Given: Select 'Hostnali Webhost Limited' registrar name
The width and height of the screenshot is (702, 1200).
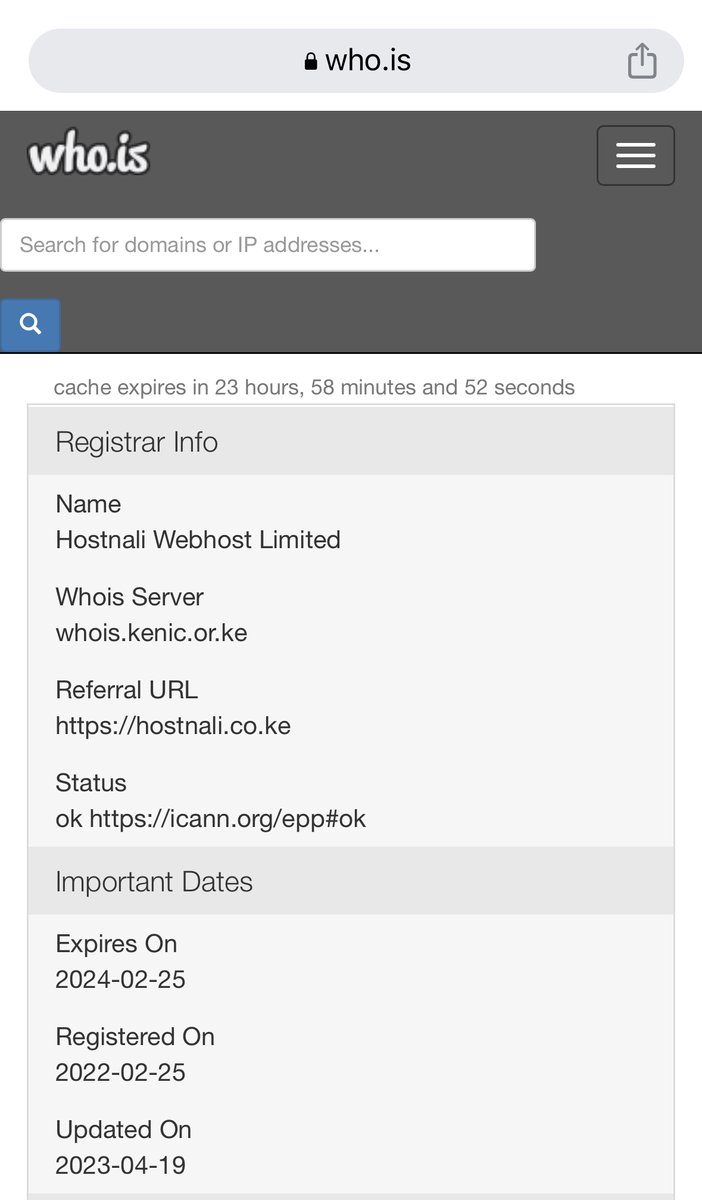Looking at the screenshot, I should [x=198, y=540].
